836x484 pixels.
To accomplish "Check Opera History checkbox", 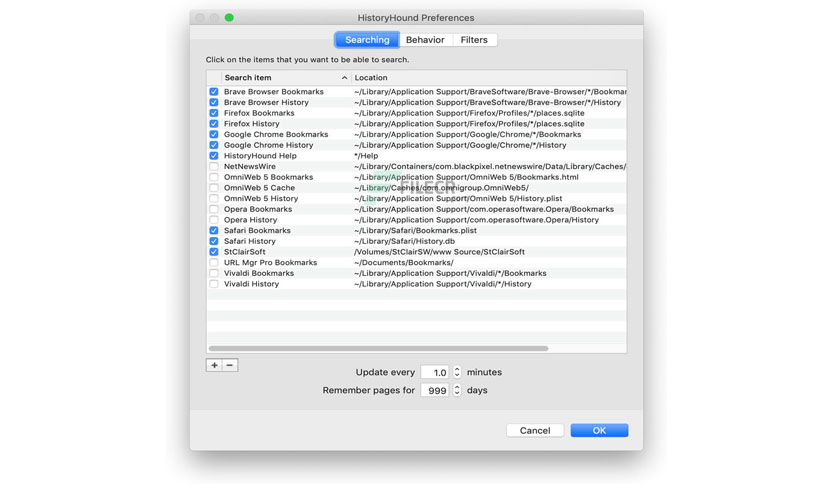I will [214, 220].
